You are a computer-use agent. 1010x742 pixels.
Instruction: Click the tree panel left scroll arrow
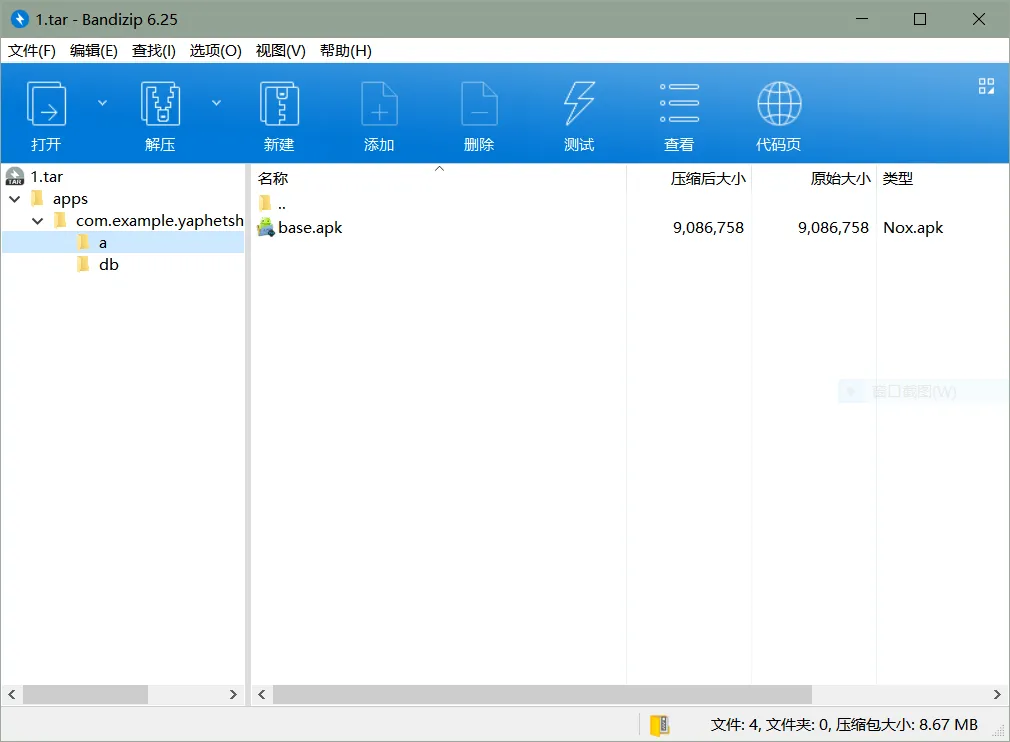click(12, 694)
